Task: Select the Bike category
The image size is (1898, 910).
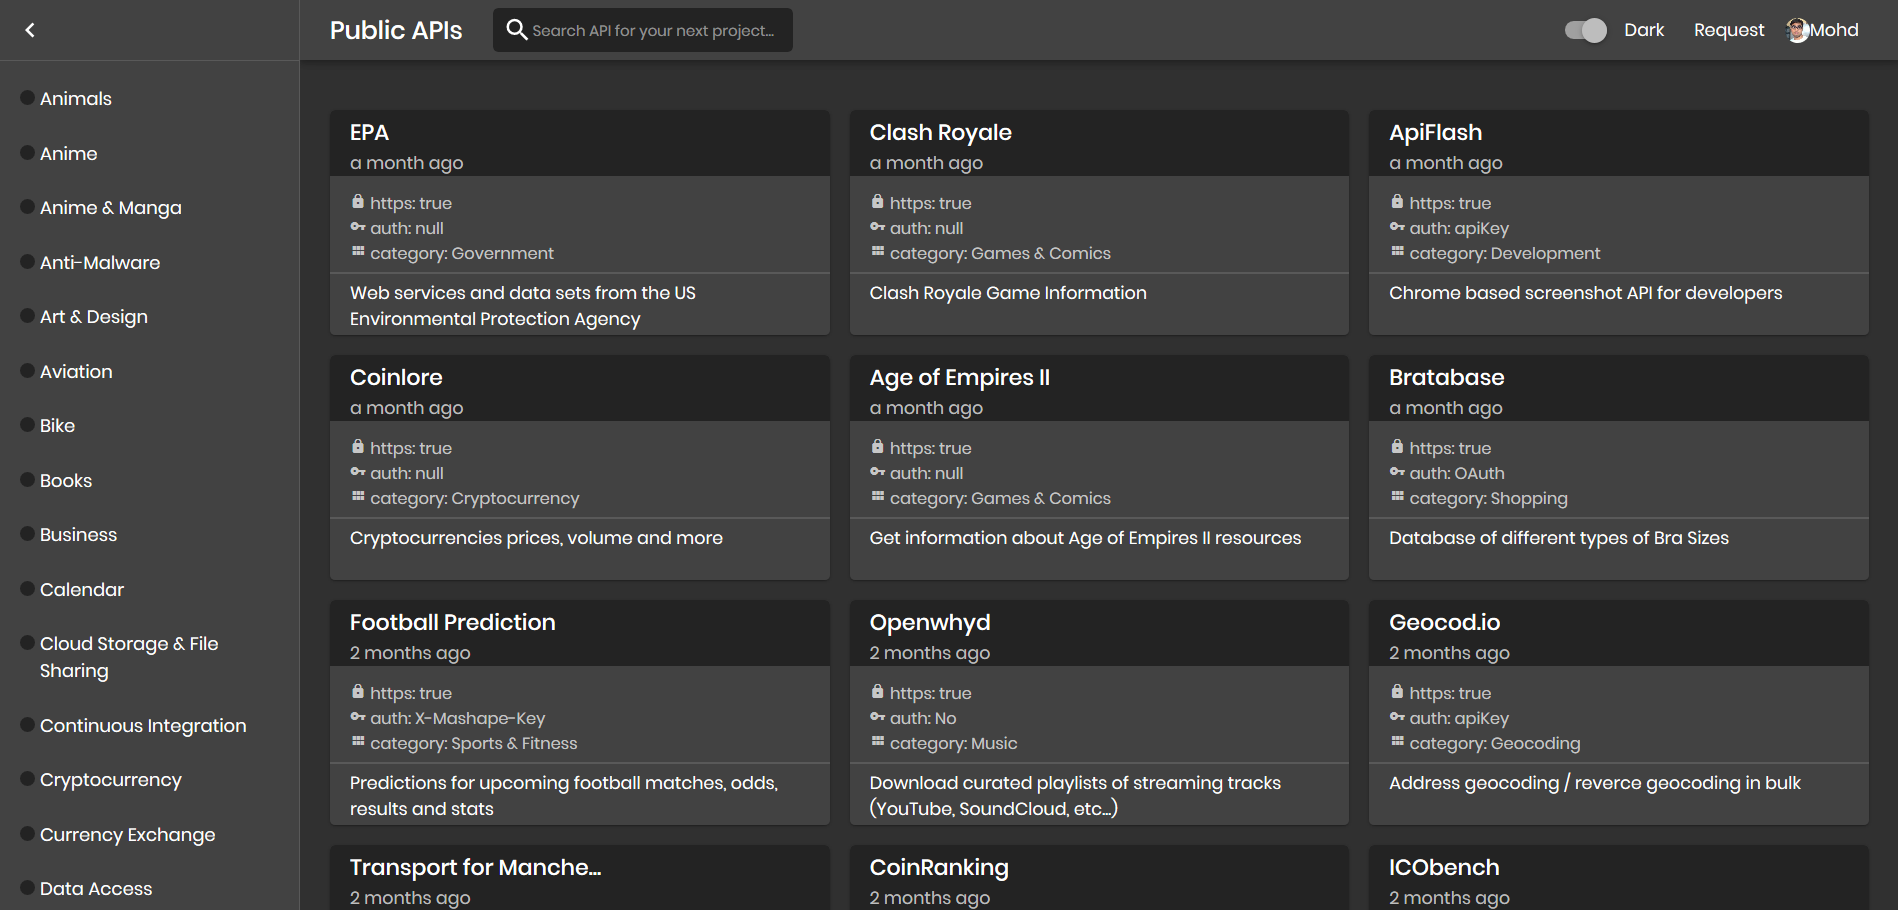Action: point(58,426)
